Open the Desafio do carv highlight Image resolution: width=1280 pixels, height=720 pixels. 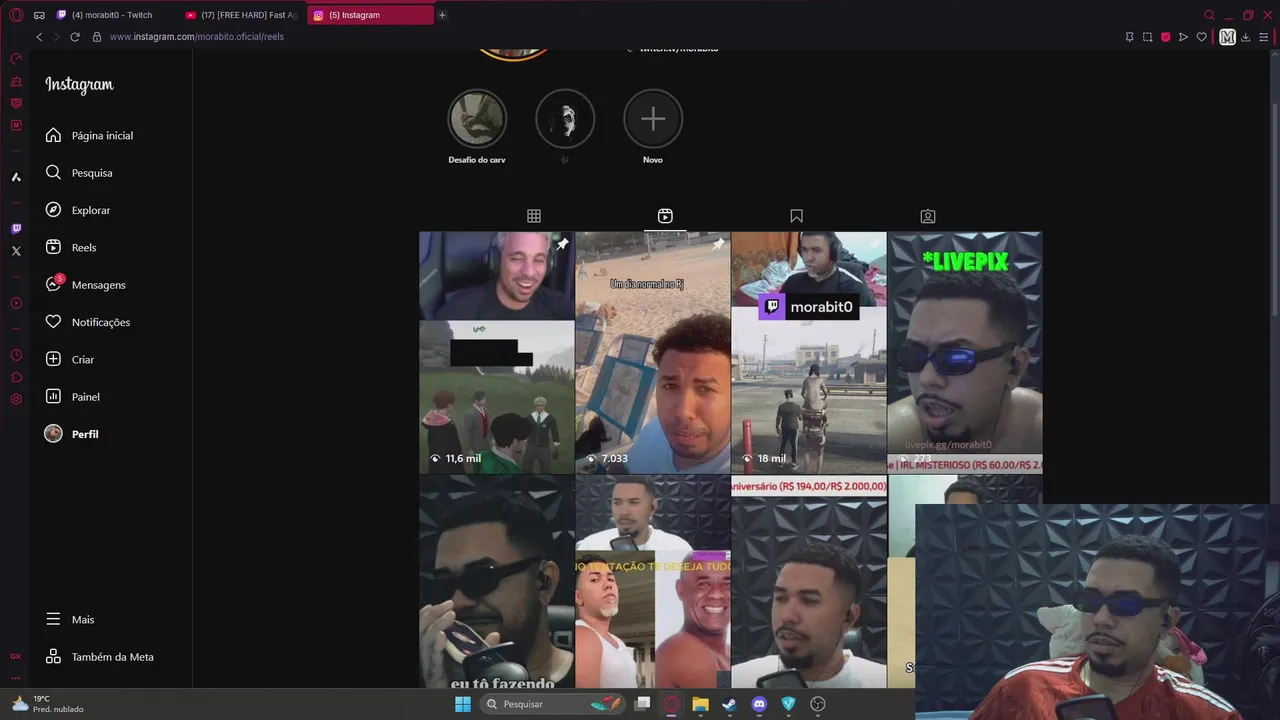[x=477, y=119]
